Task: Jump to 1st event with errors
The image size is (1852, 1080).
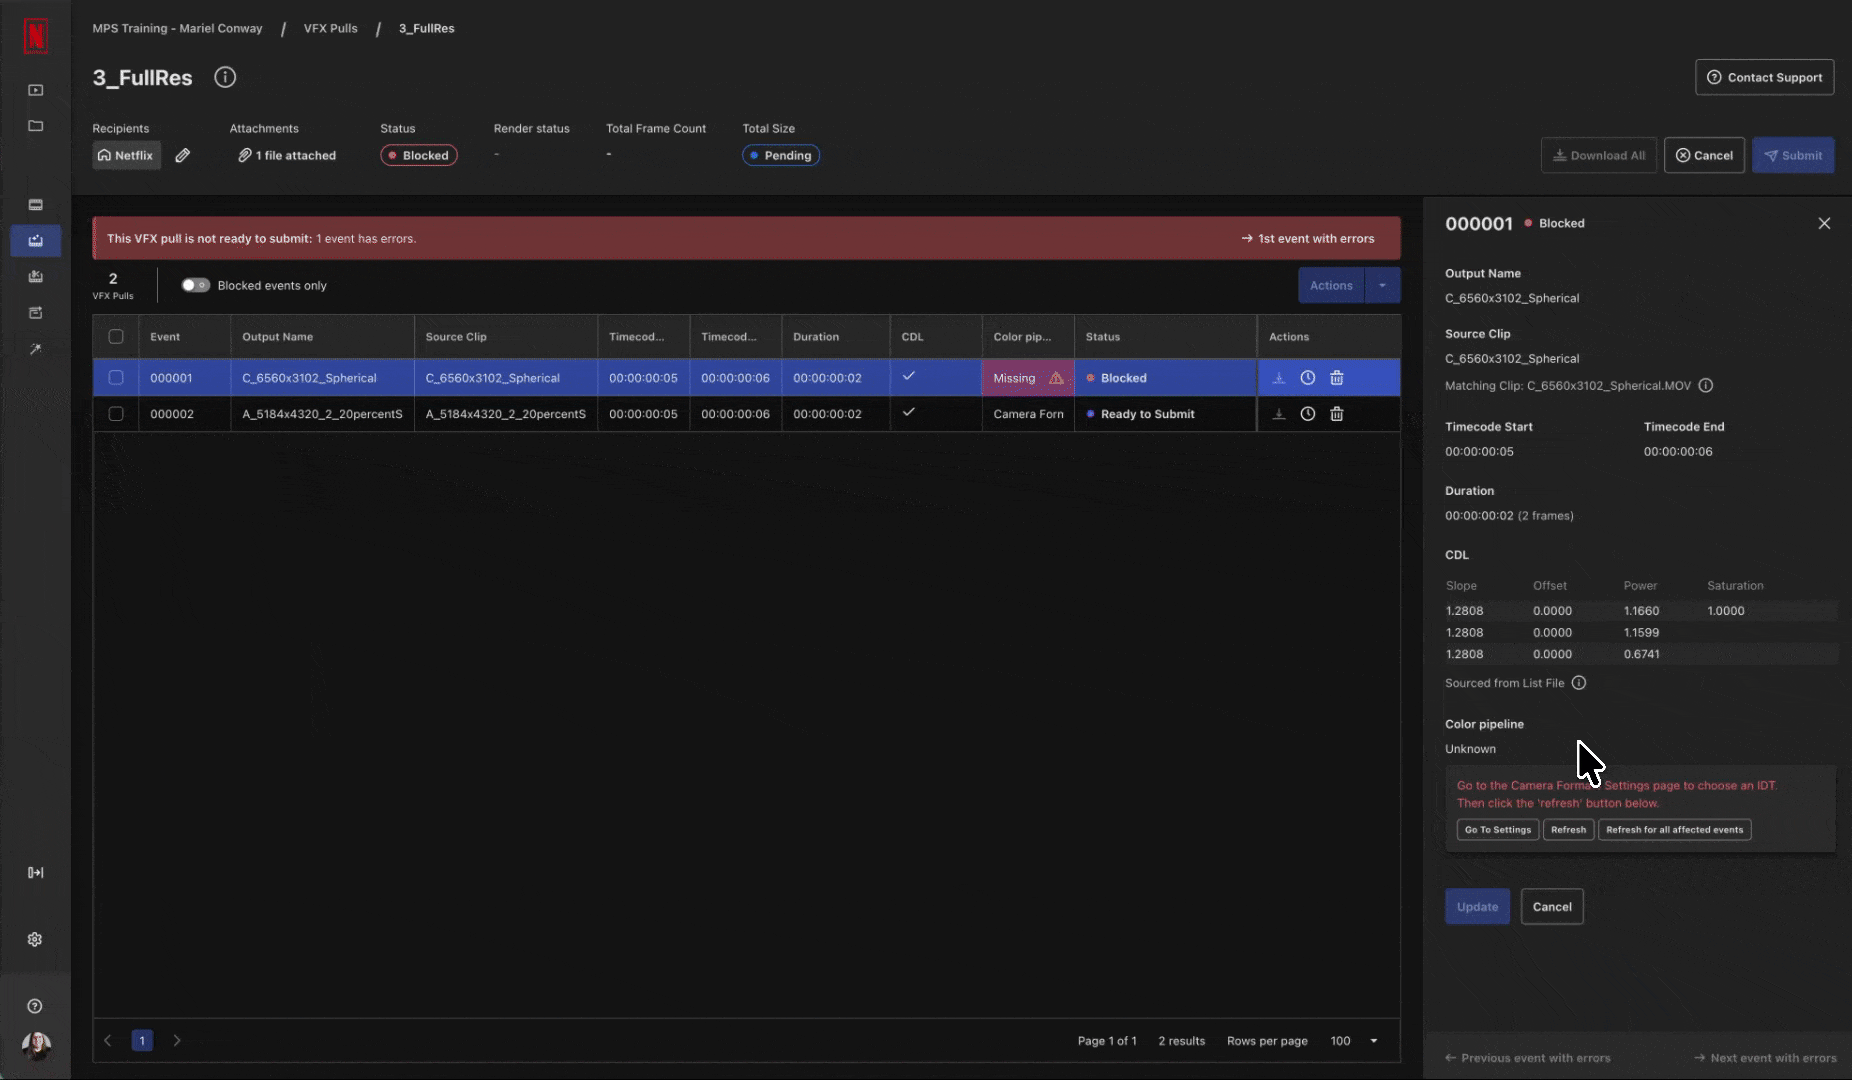Action: 1308,238
